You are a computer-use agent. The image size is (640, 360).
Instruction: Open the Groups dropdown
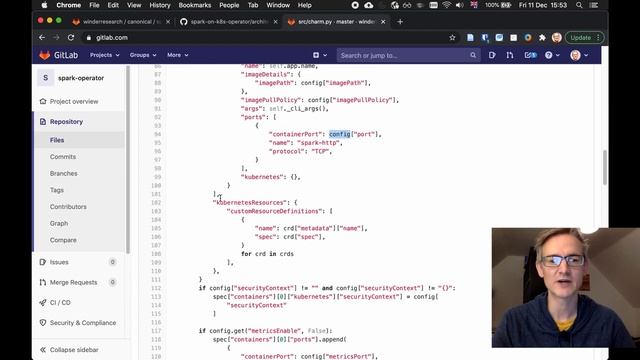143,55
